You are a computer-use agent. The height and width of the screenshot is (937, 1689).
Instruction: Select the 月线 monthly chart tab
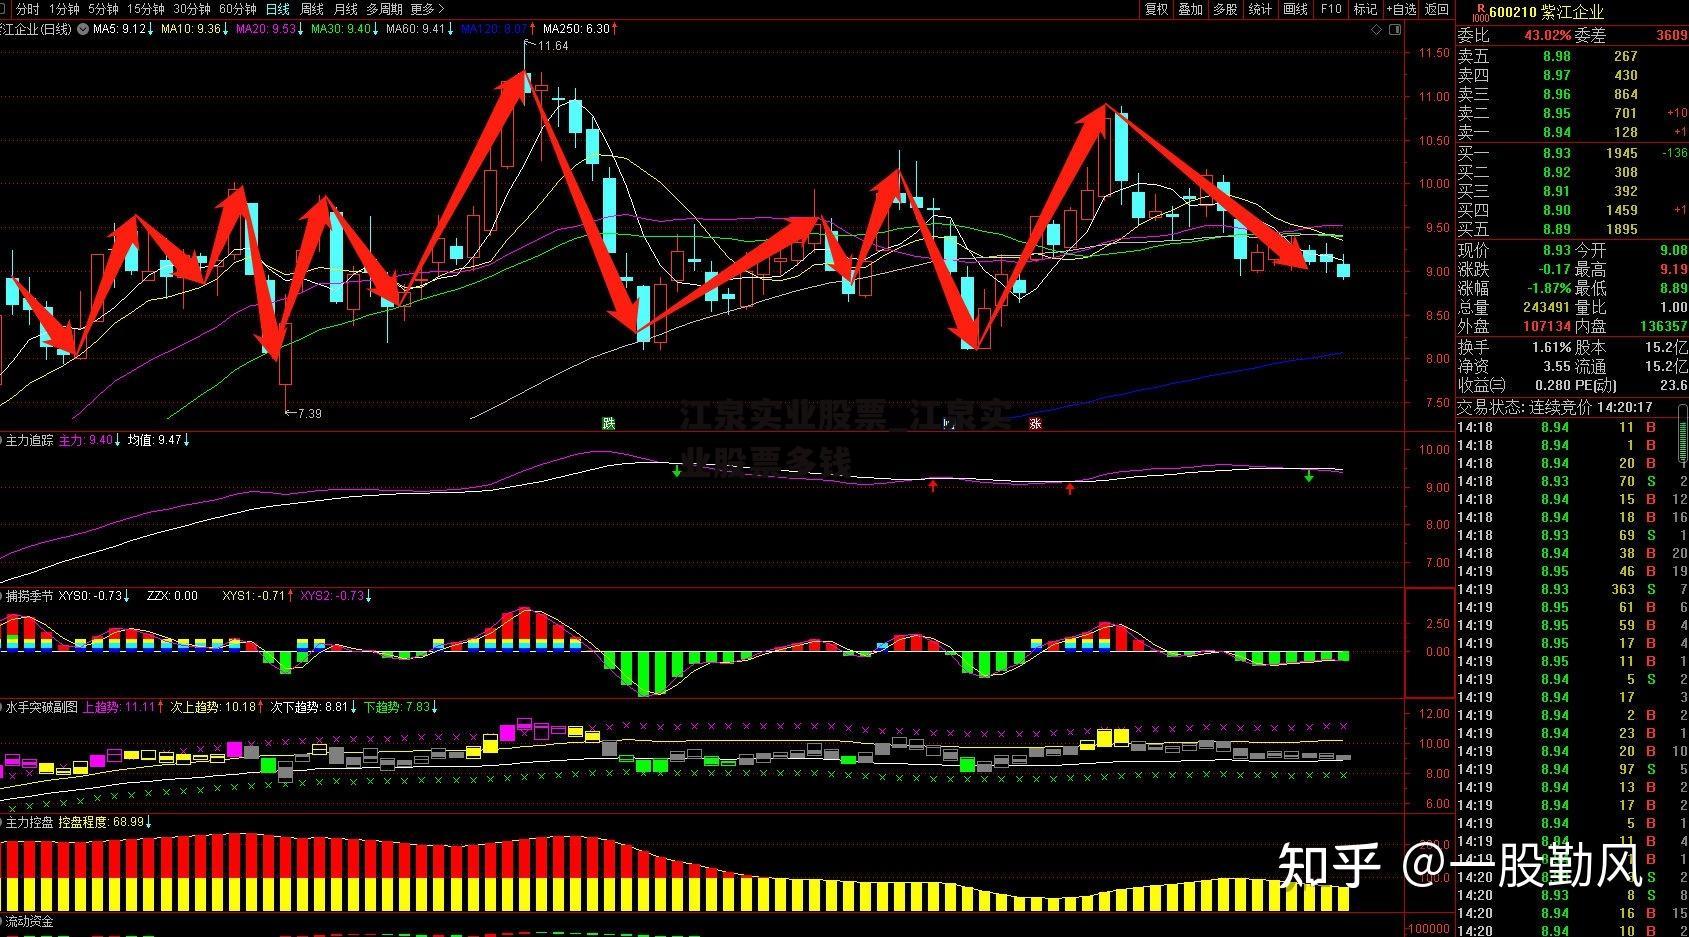(x=345, y=9)
